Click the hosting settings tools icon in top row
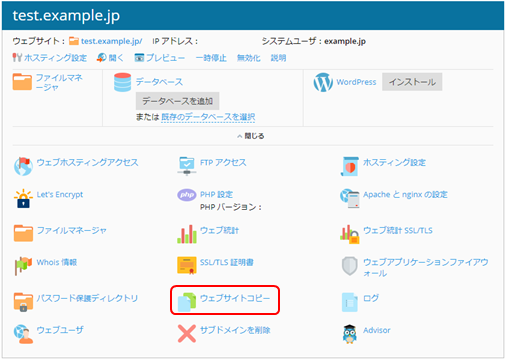Viewport: 506px width, 360px height. [17, 58]
